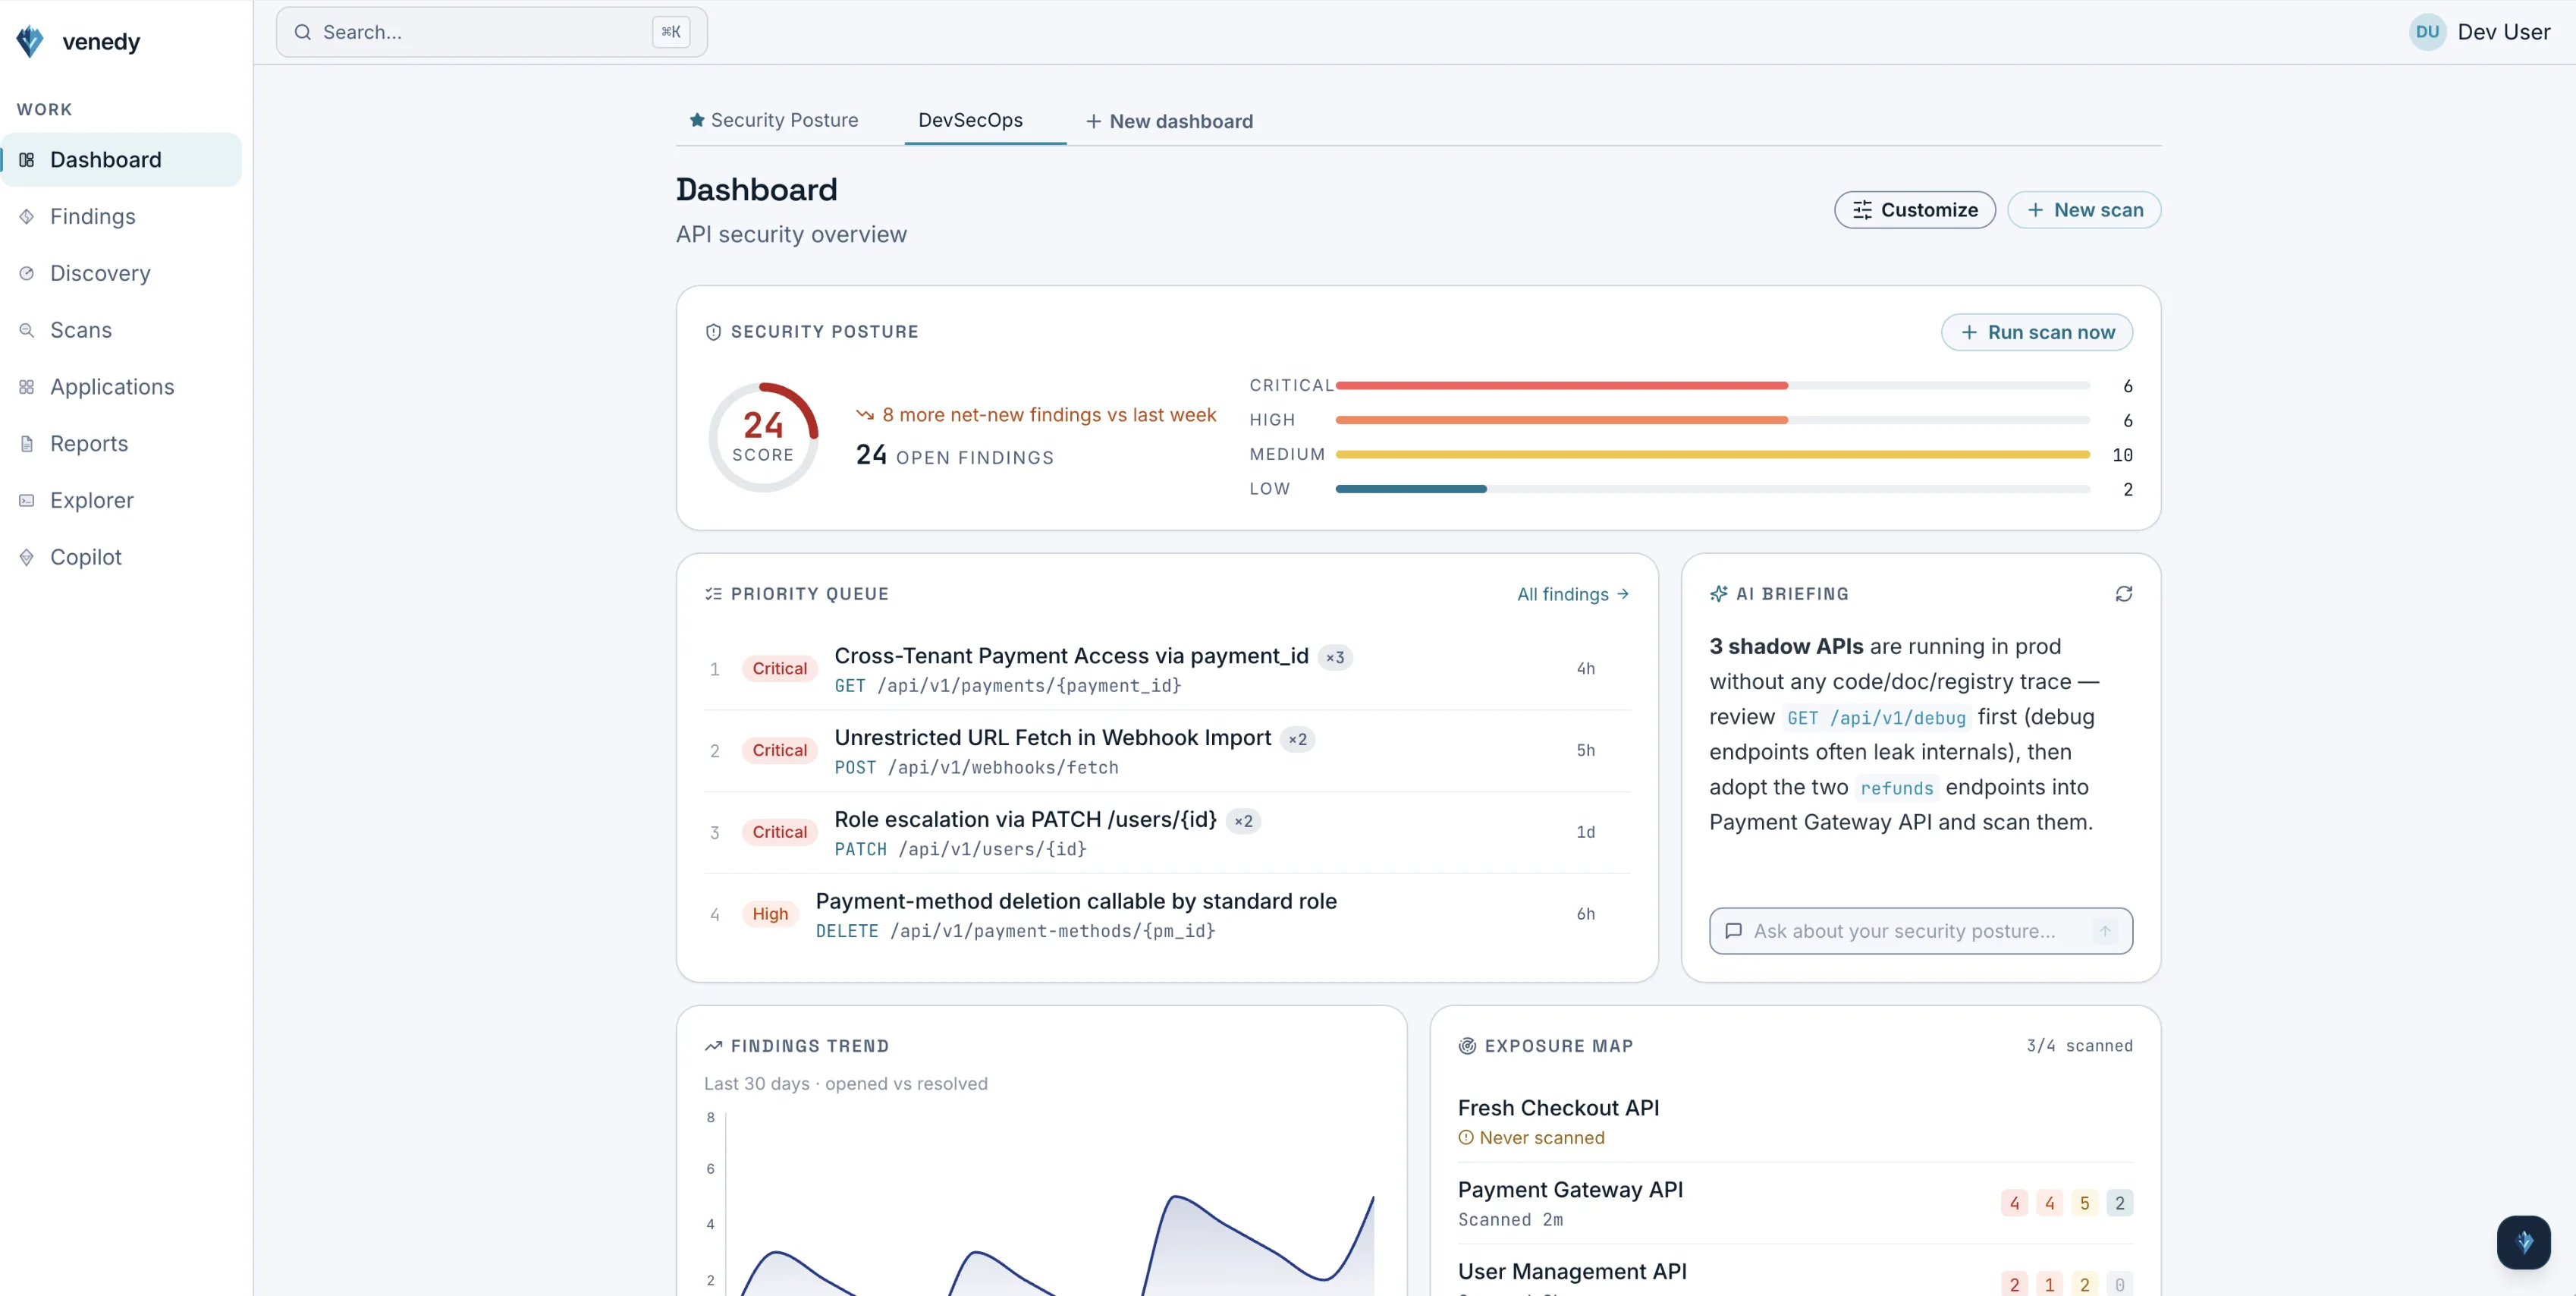
Task: Go to Discovery in the sidebar
Action: click(x=121, y=273)
